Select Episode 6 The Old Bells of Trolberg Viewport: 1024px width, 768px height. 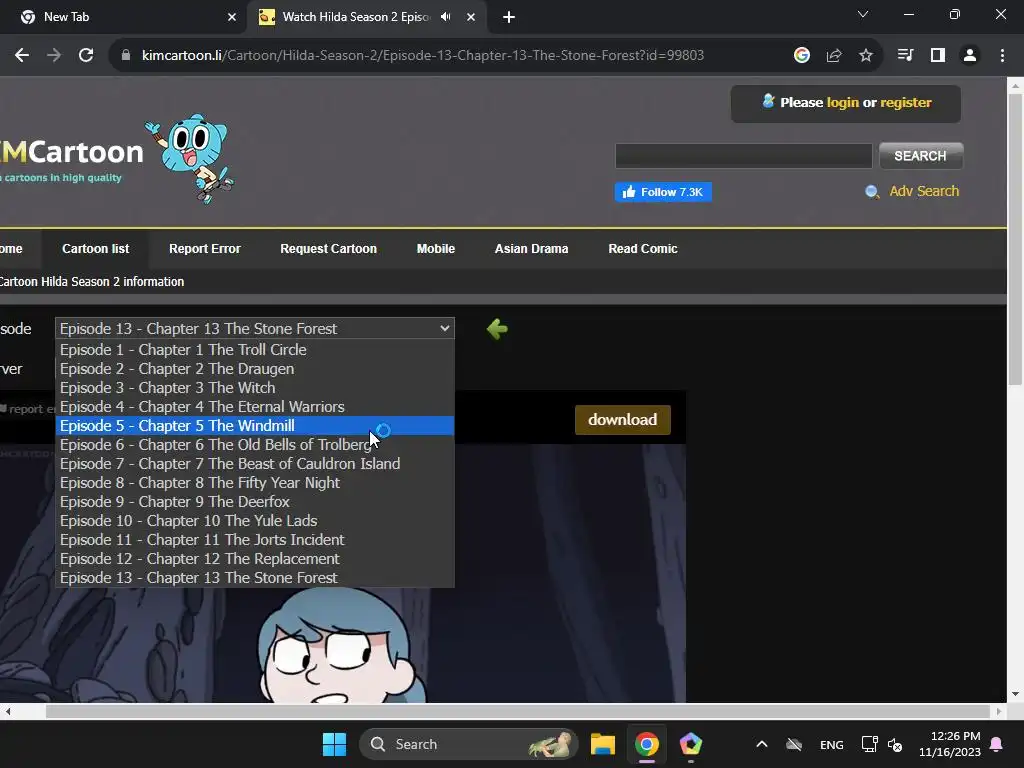click(x=255, y=444)
